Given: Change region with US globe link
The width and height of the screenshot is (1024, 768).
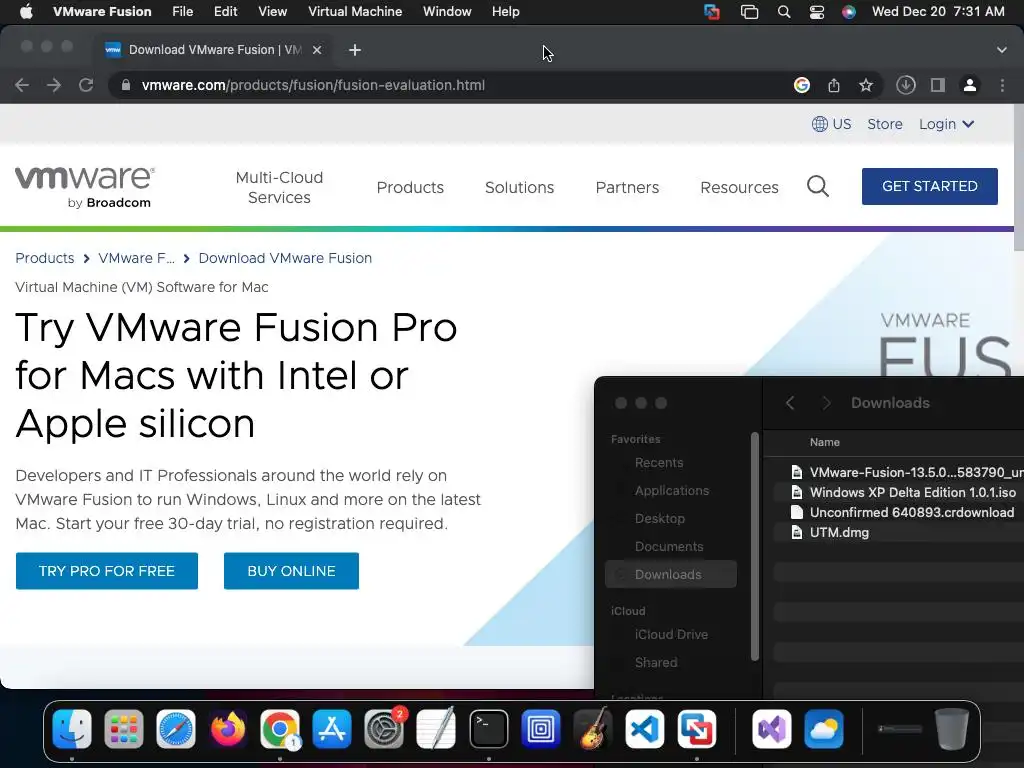Looking at the screenshot, I should coord(831,124).
